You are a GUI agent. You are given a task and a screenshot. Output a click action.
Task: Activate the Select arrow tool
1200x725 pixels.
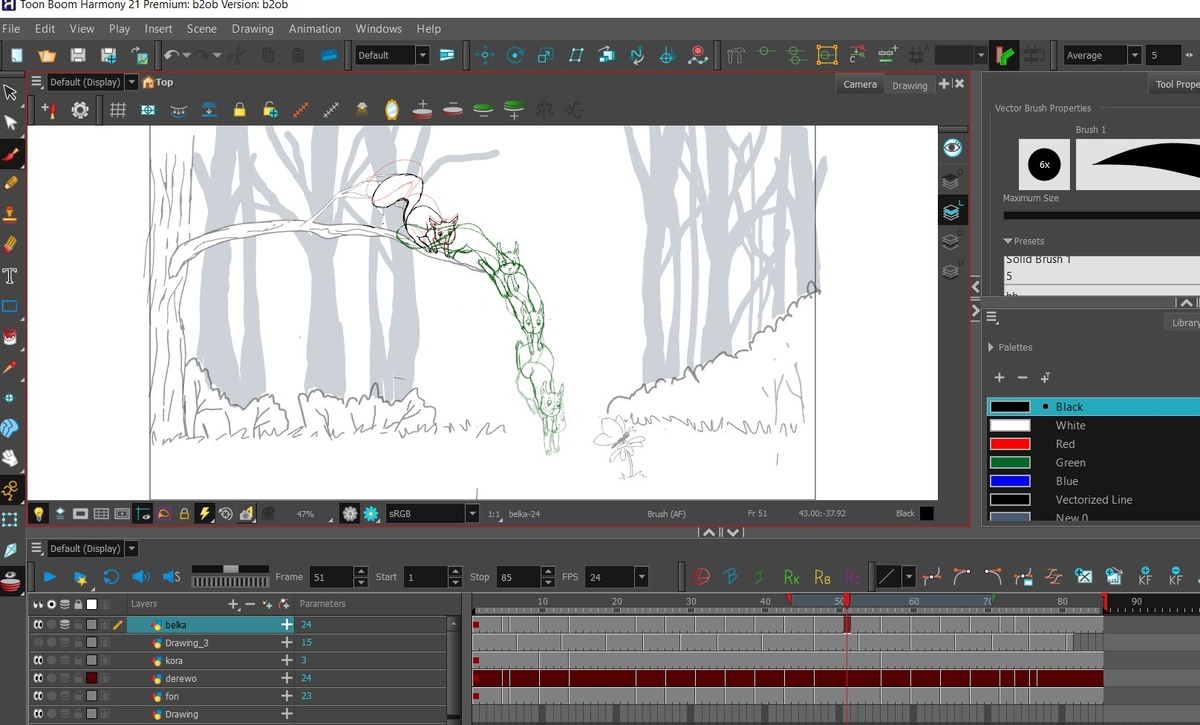coord(11,92)
